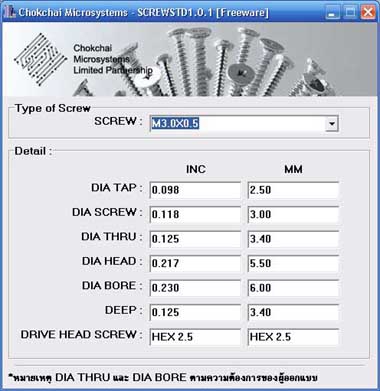Click the mm DRIVE HEAD SCREW field
This screenshot has width=380, height=391.
(x=293, y=337)
